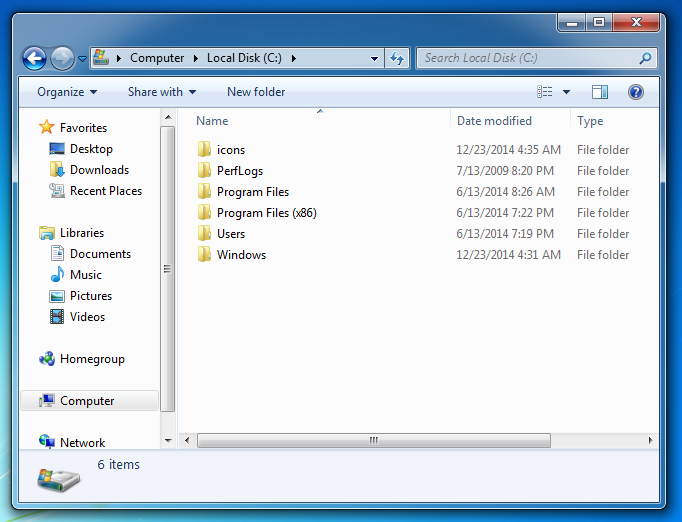Select the Program Files (x86) folder

[x=267, y=213]
